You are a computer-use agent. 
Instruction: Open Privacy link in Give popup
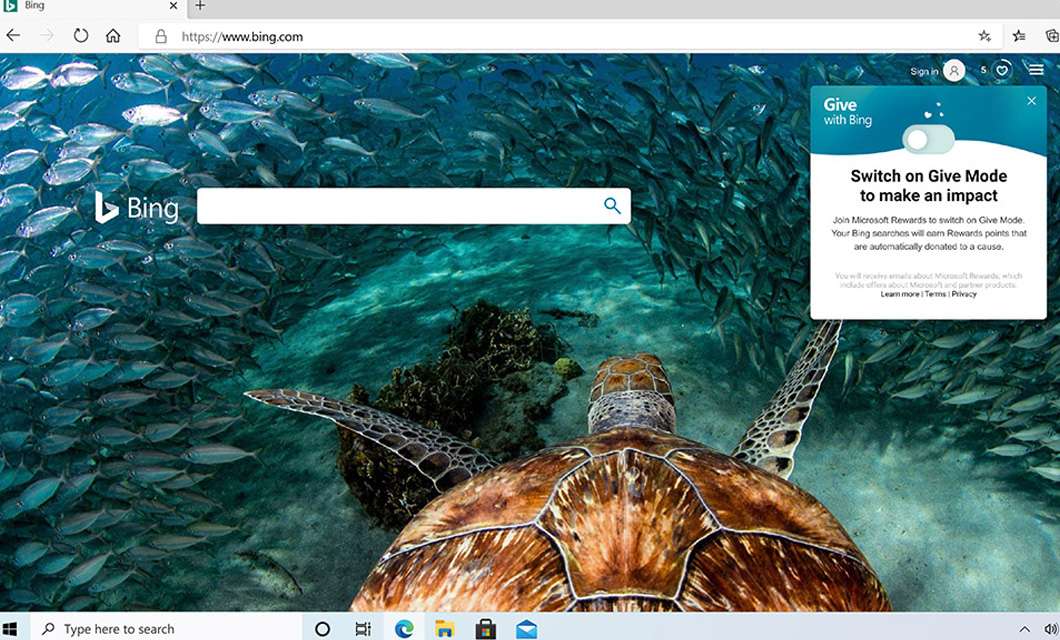pyautogui.click(x=964, y=294)
